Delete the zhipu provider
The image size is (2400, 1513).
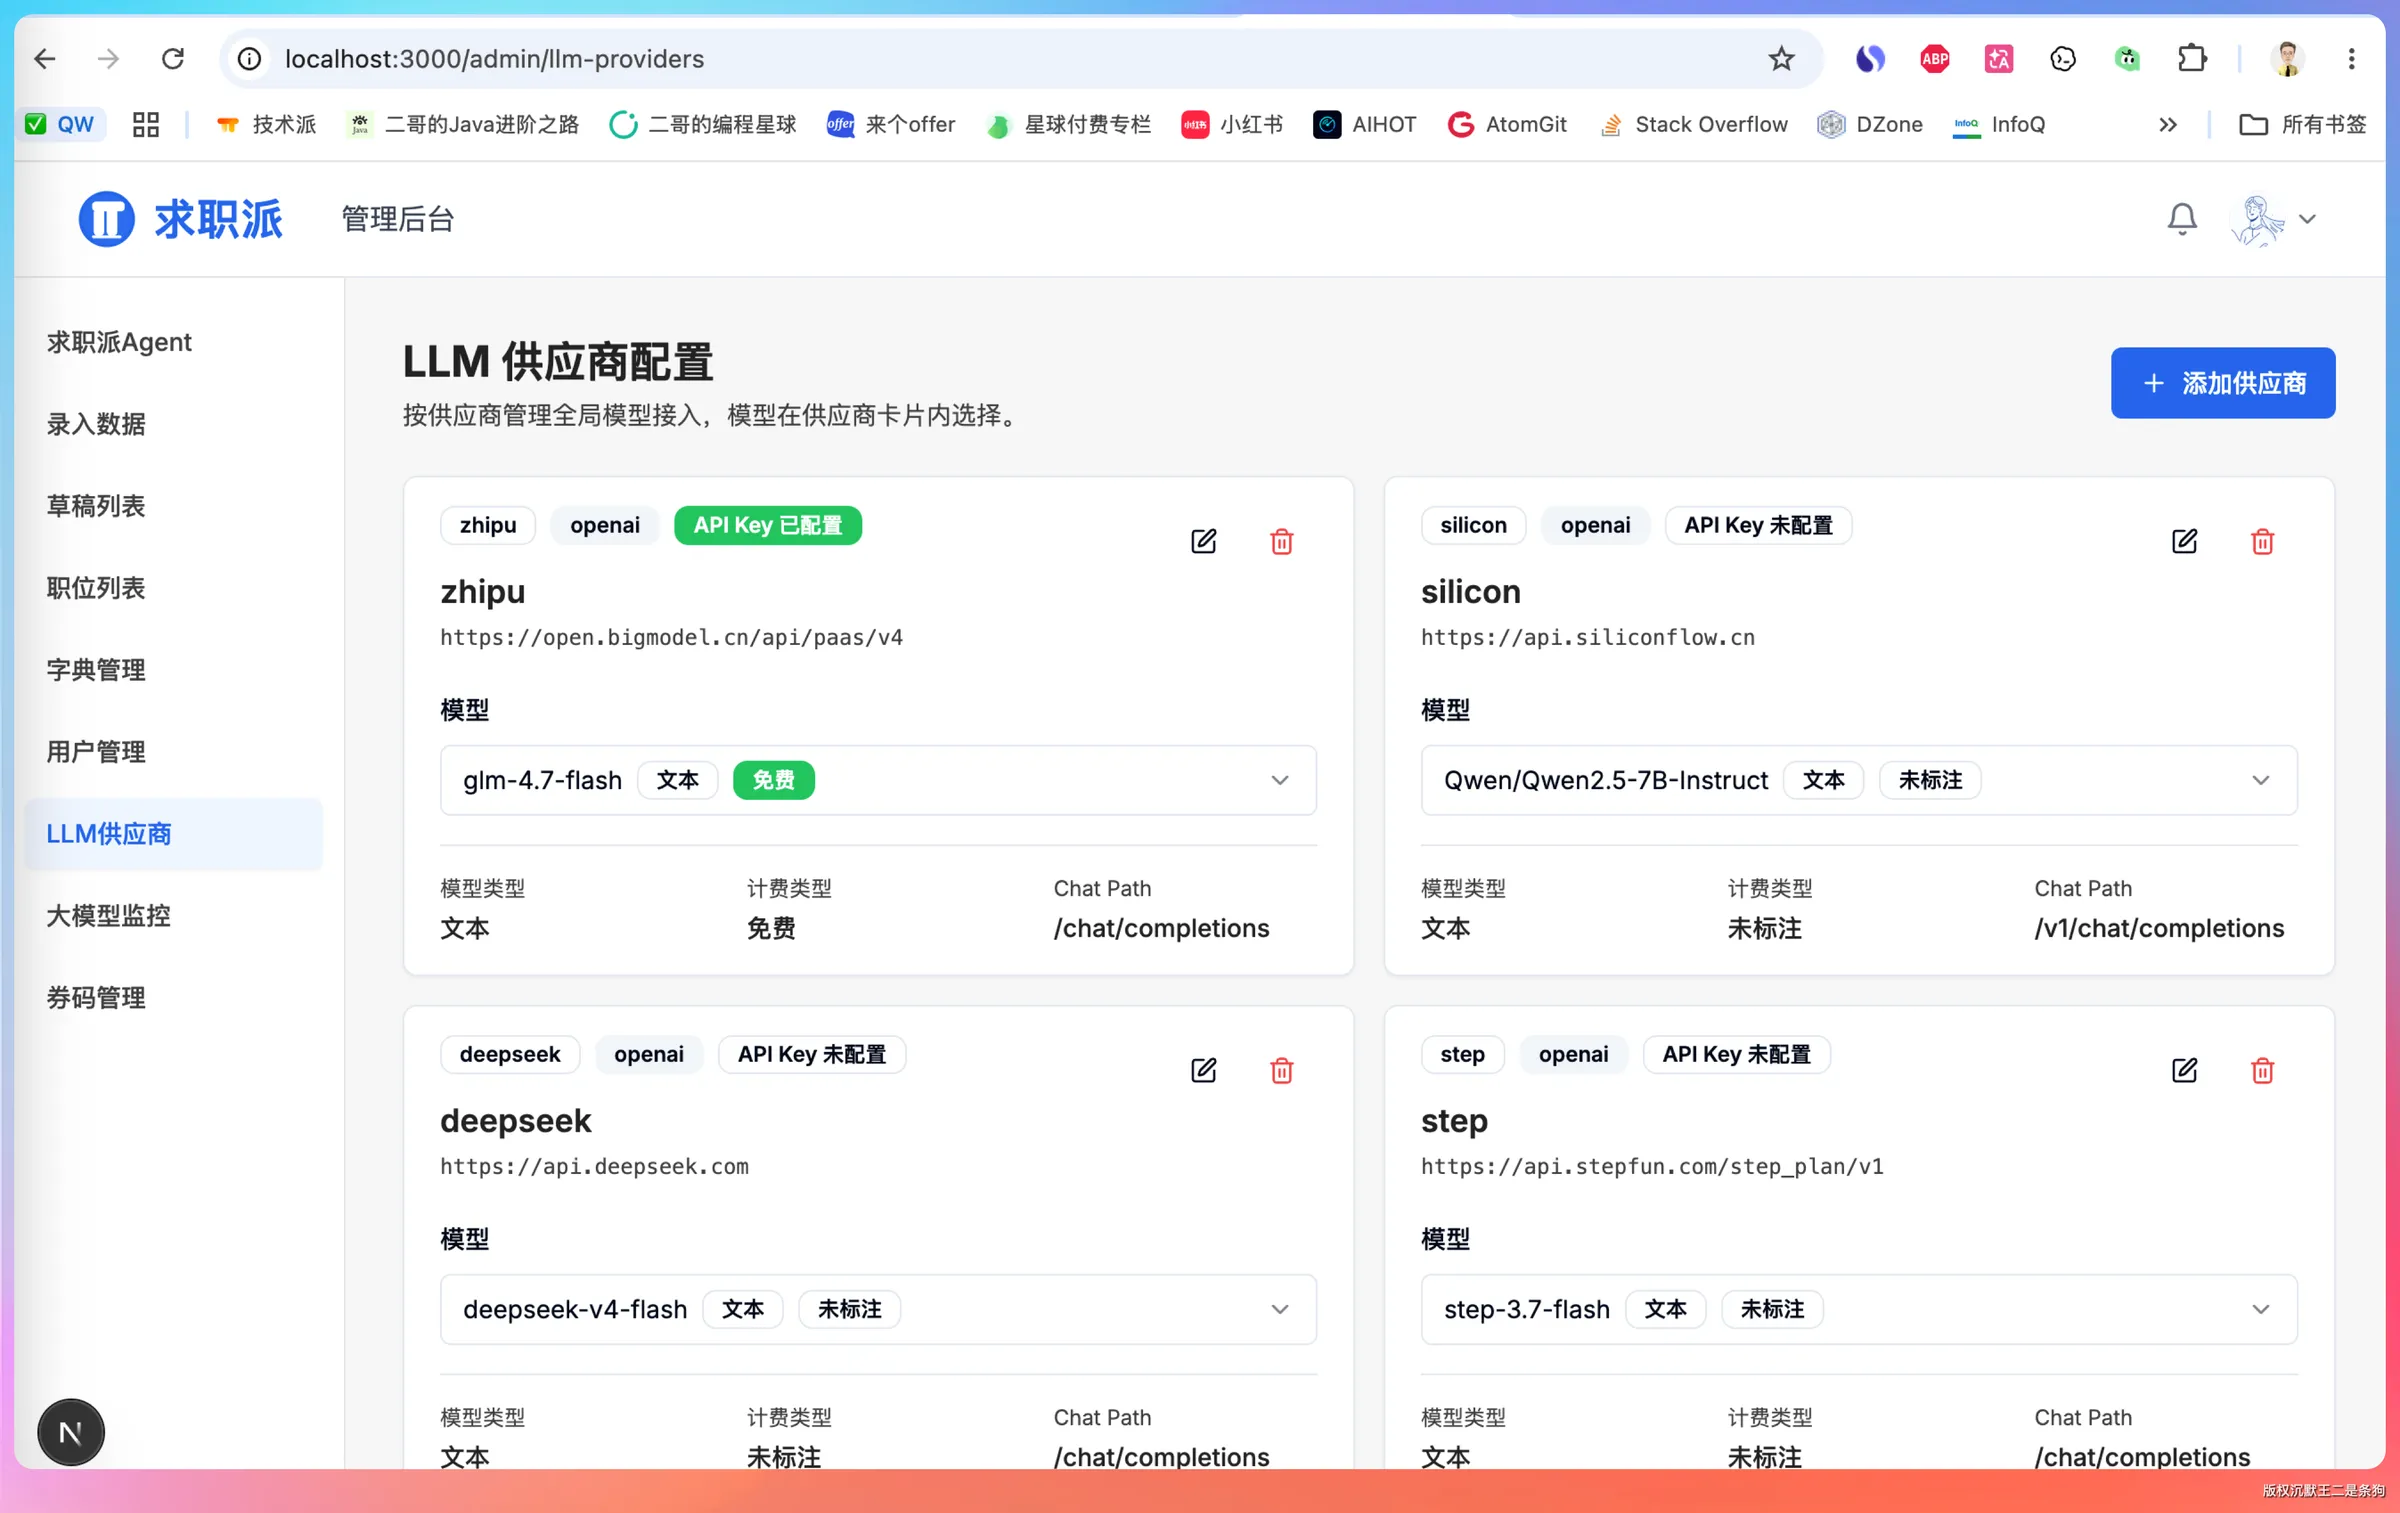click(1281, 541)
